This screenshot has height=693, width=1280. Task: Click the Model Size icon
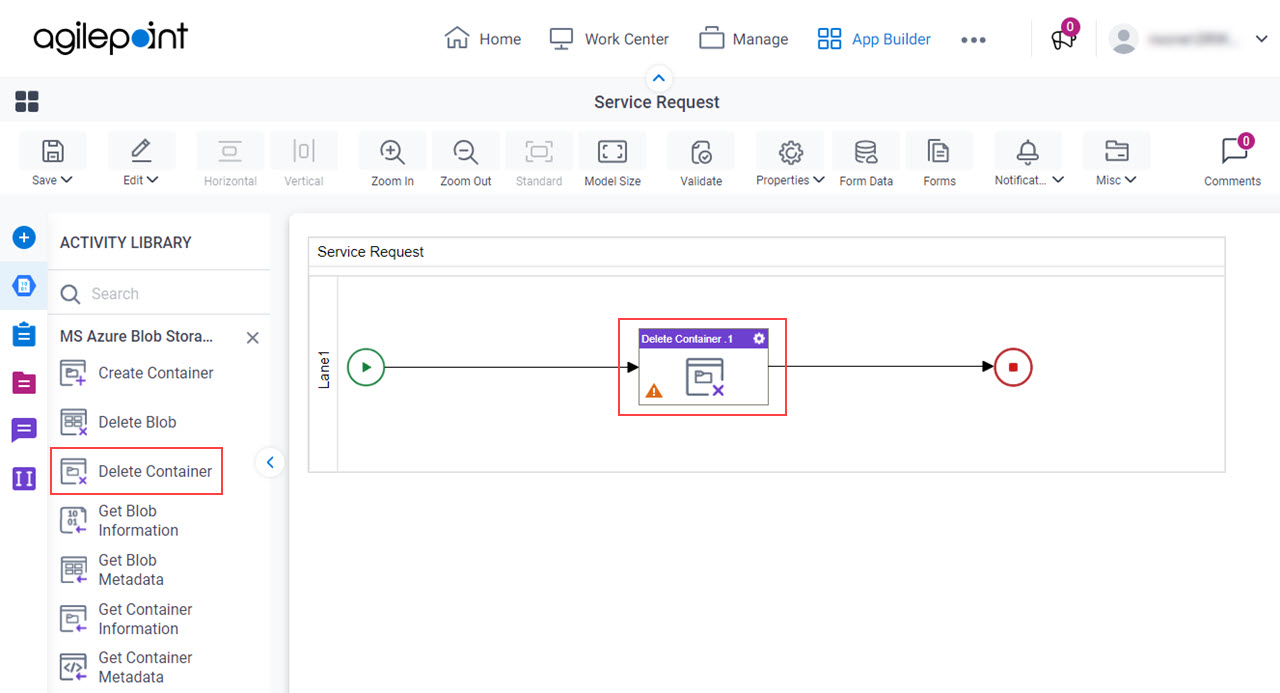[x=612, y=151]
